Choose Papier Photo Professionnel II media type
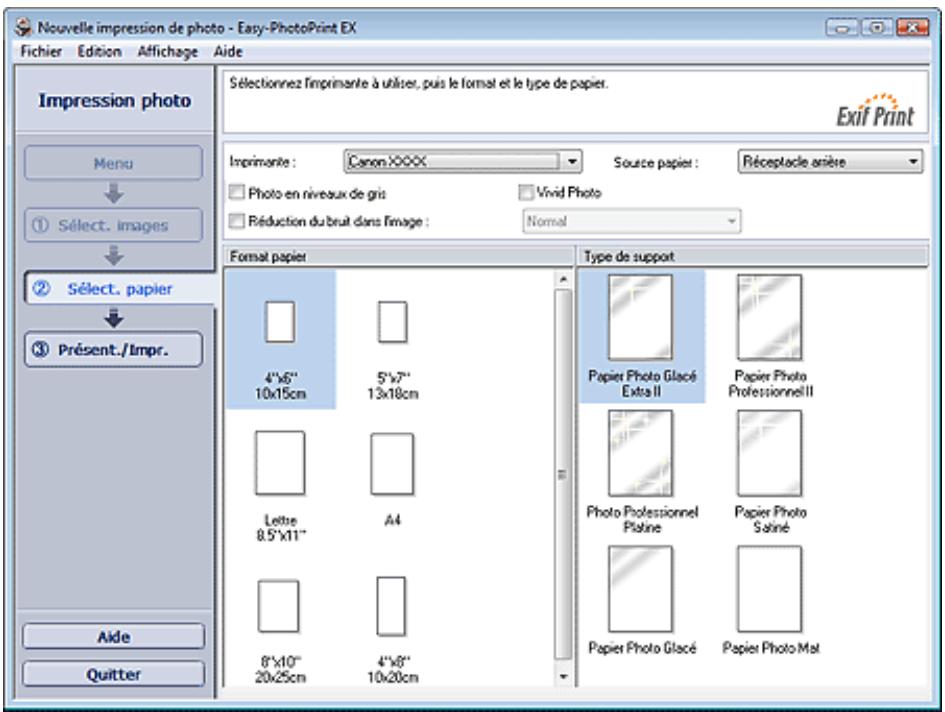Viewport: 945px width, 712px height. (770, 336)
